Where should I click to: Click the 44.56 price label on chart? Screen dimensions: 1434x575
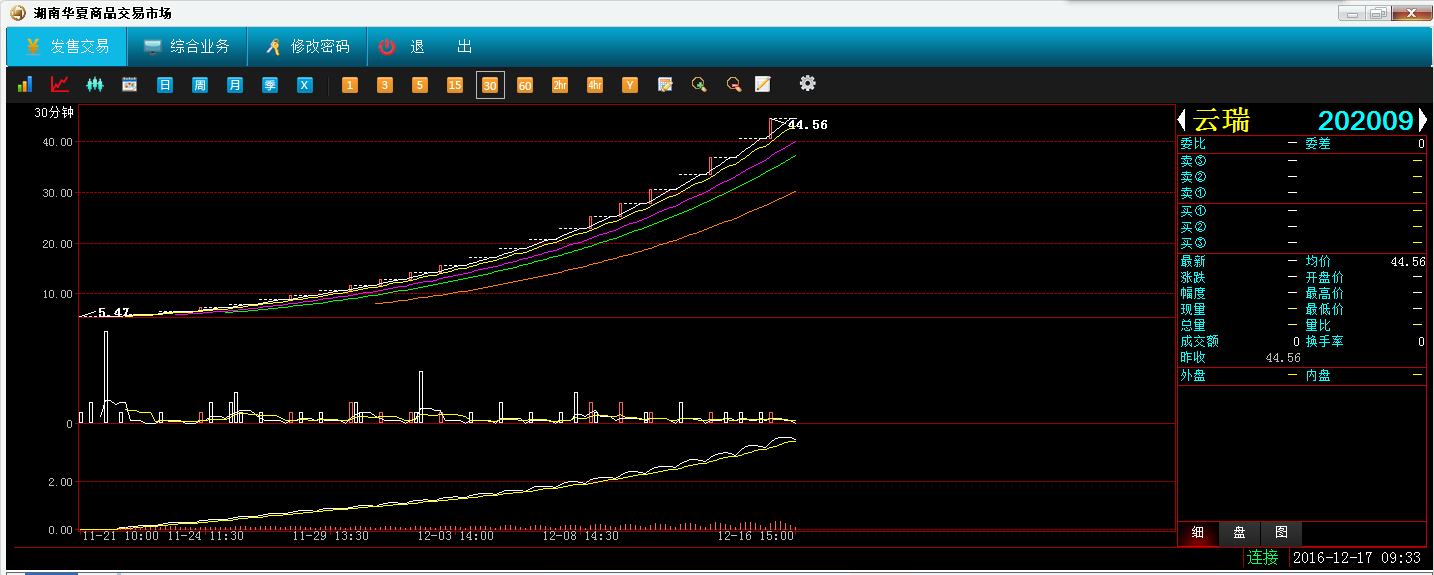point(808,125)
